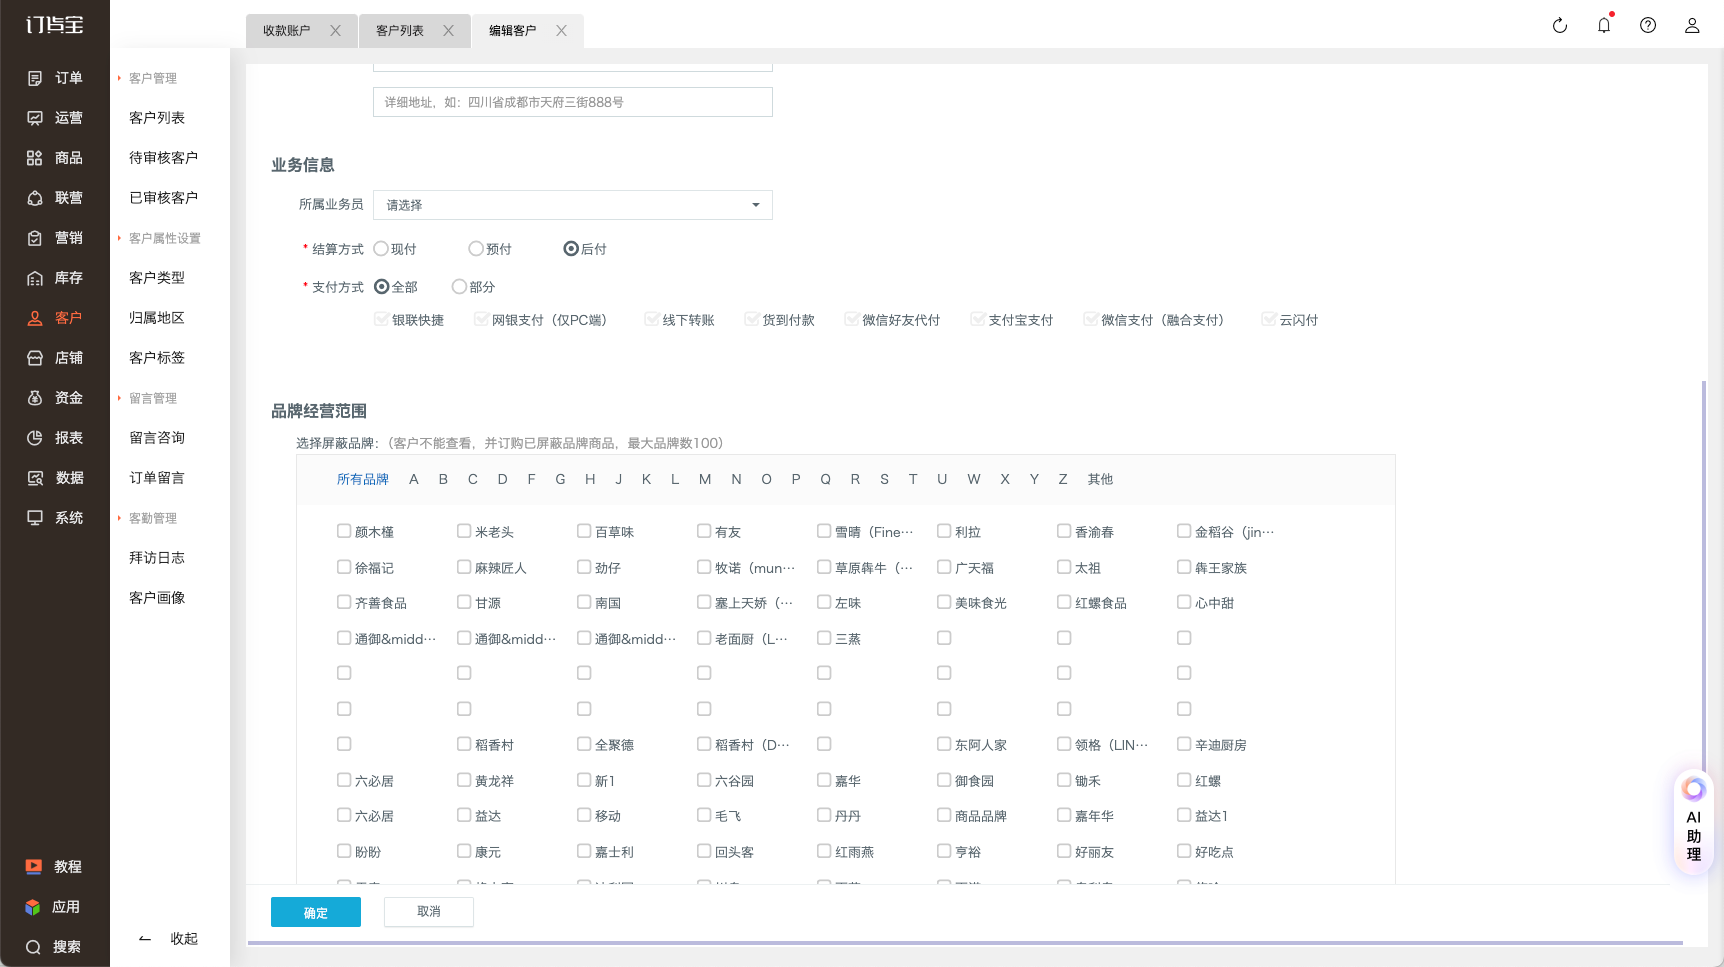The height and width of the screenshot is (967, 1724).
Task: Open the 客户 sidebar icon
Action: (35, 318)
